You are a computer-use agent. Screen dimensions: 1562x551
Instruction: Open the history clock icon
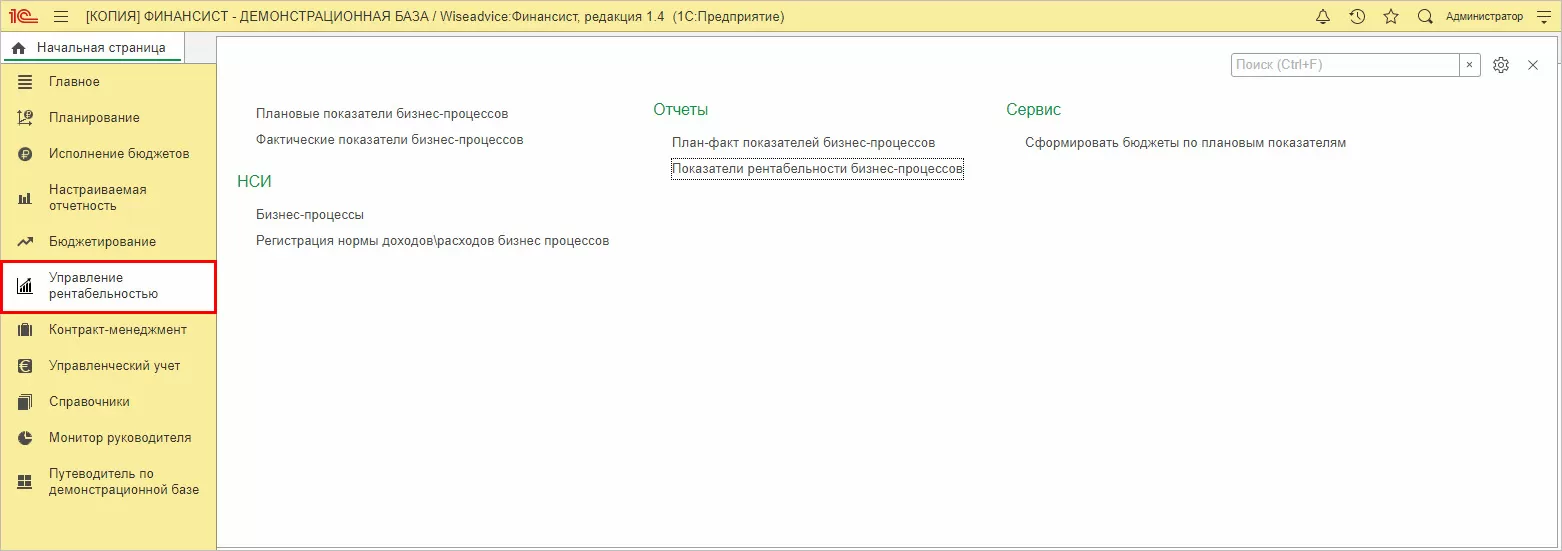point(1357,16)
